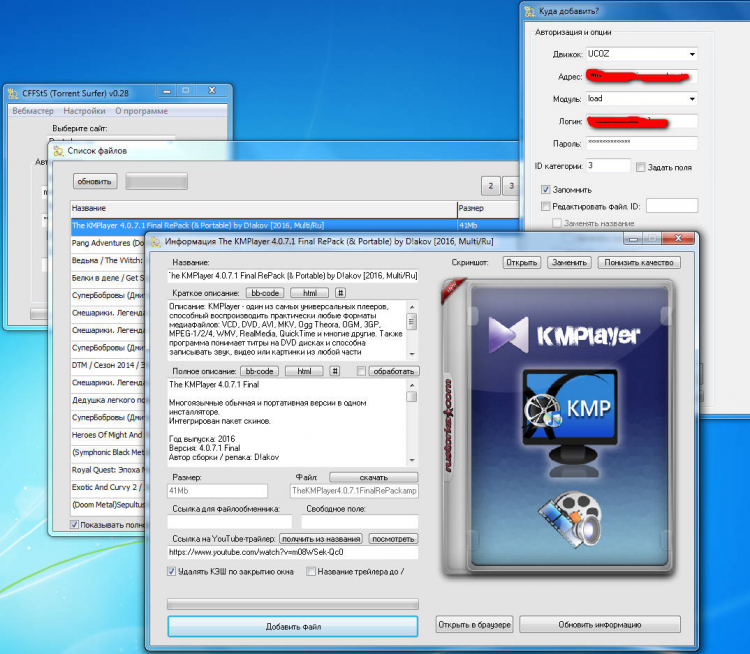Toggle Удалять КЭШ по закрытию окна
This screenshot has height=654, width=750.
click(171, 571)
